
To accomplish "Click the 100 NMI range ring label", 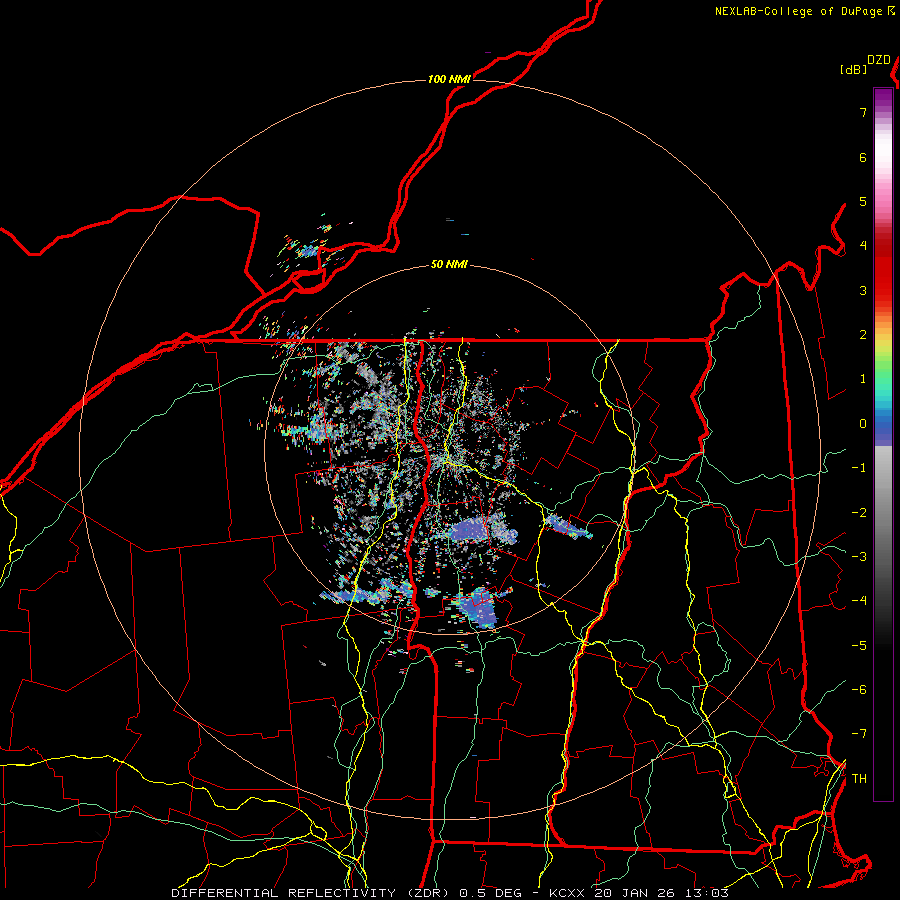I will pyautogui.click(x=449, y=79).
